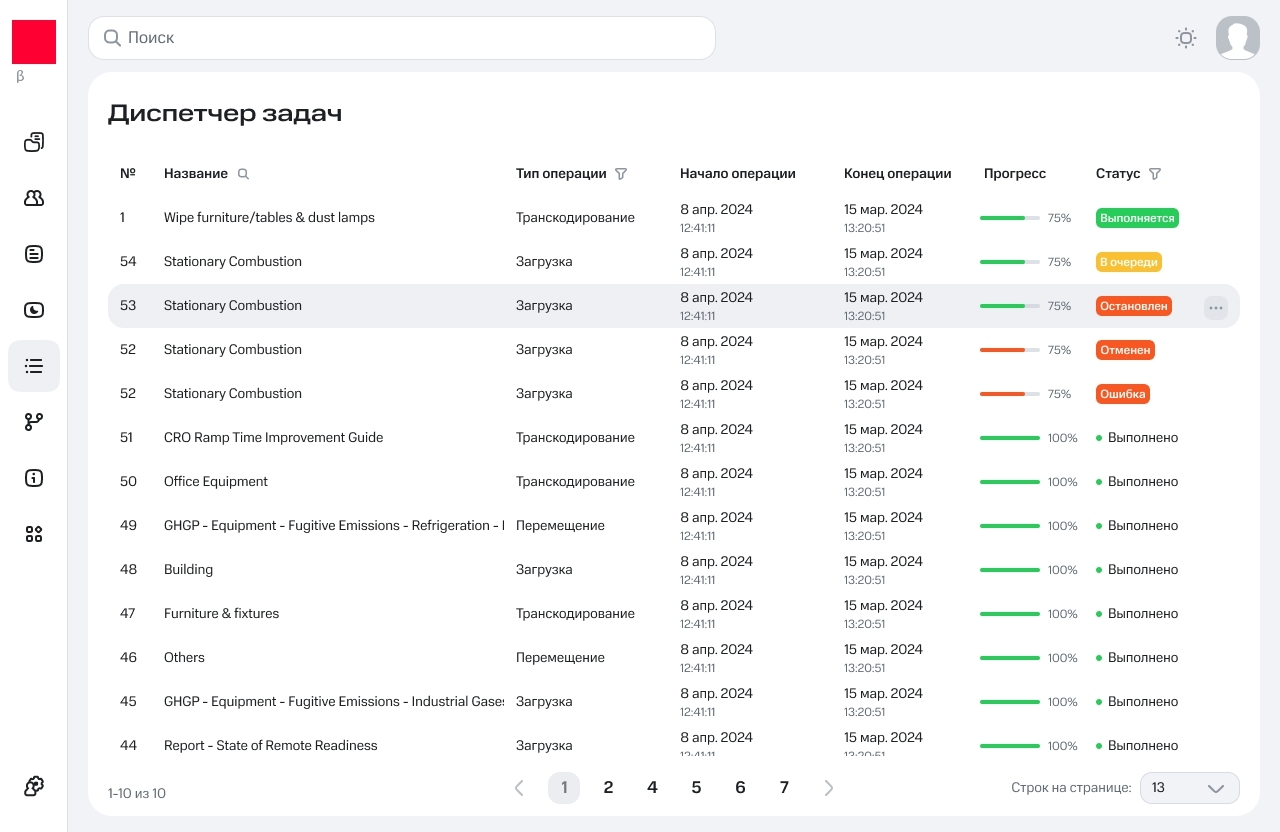The height and width of the screenshot is (832, 1280).
Task: Go to page 4 of the task list
Action: (652, 788)
